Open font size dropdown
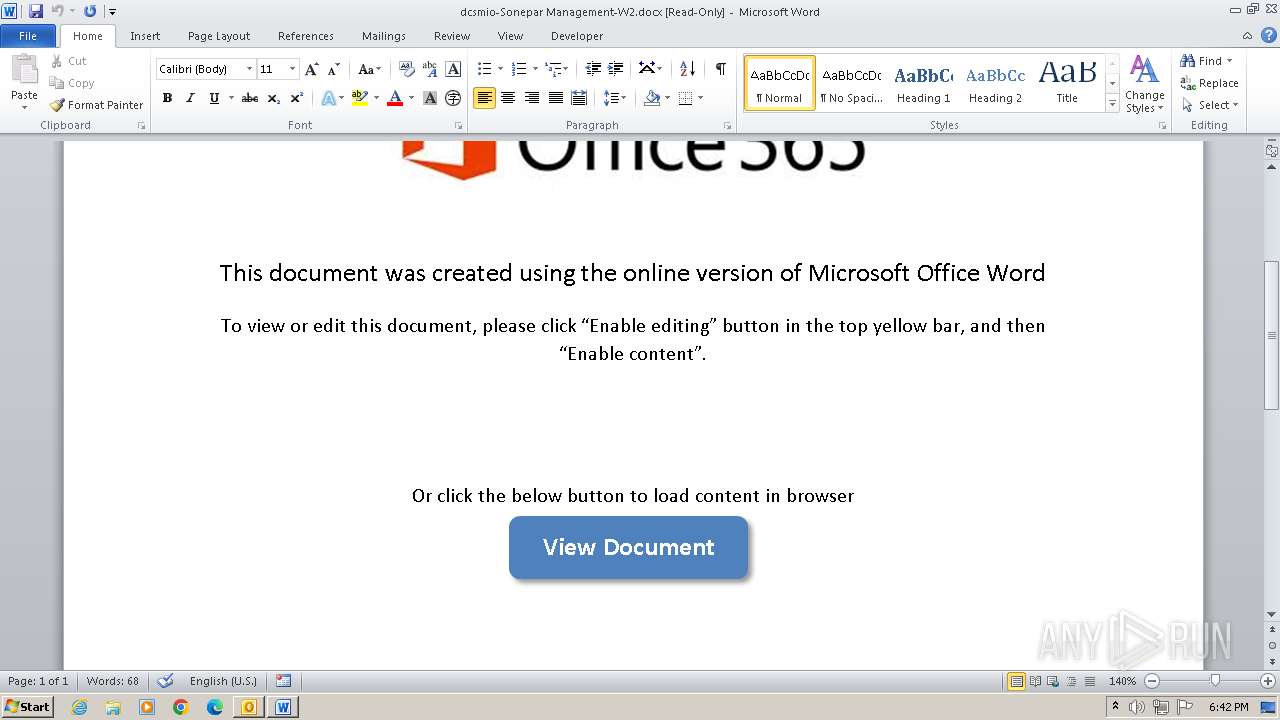 pos(292,69)
